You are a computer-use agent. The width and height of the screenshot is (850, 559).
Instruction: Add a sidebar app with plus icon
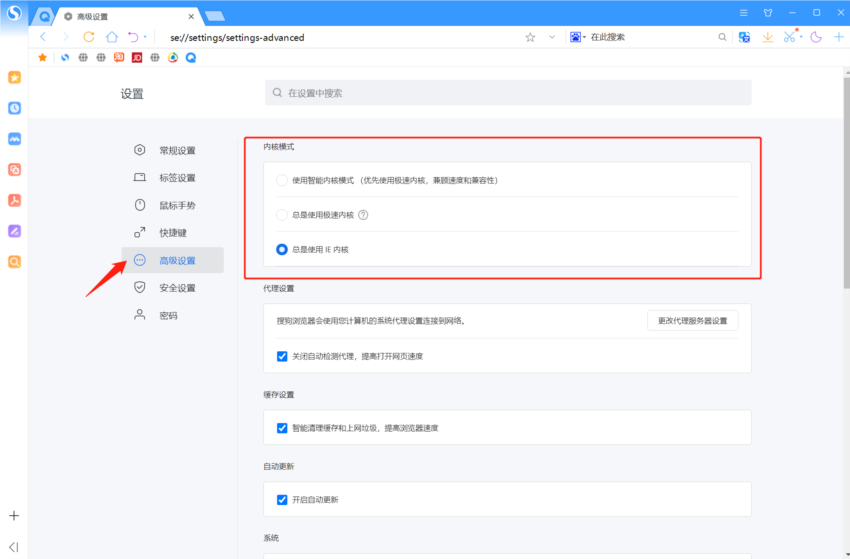pyautogui.click(x=14, y=516)
